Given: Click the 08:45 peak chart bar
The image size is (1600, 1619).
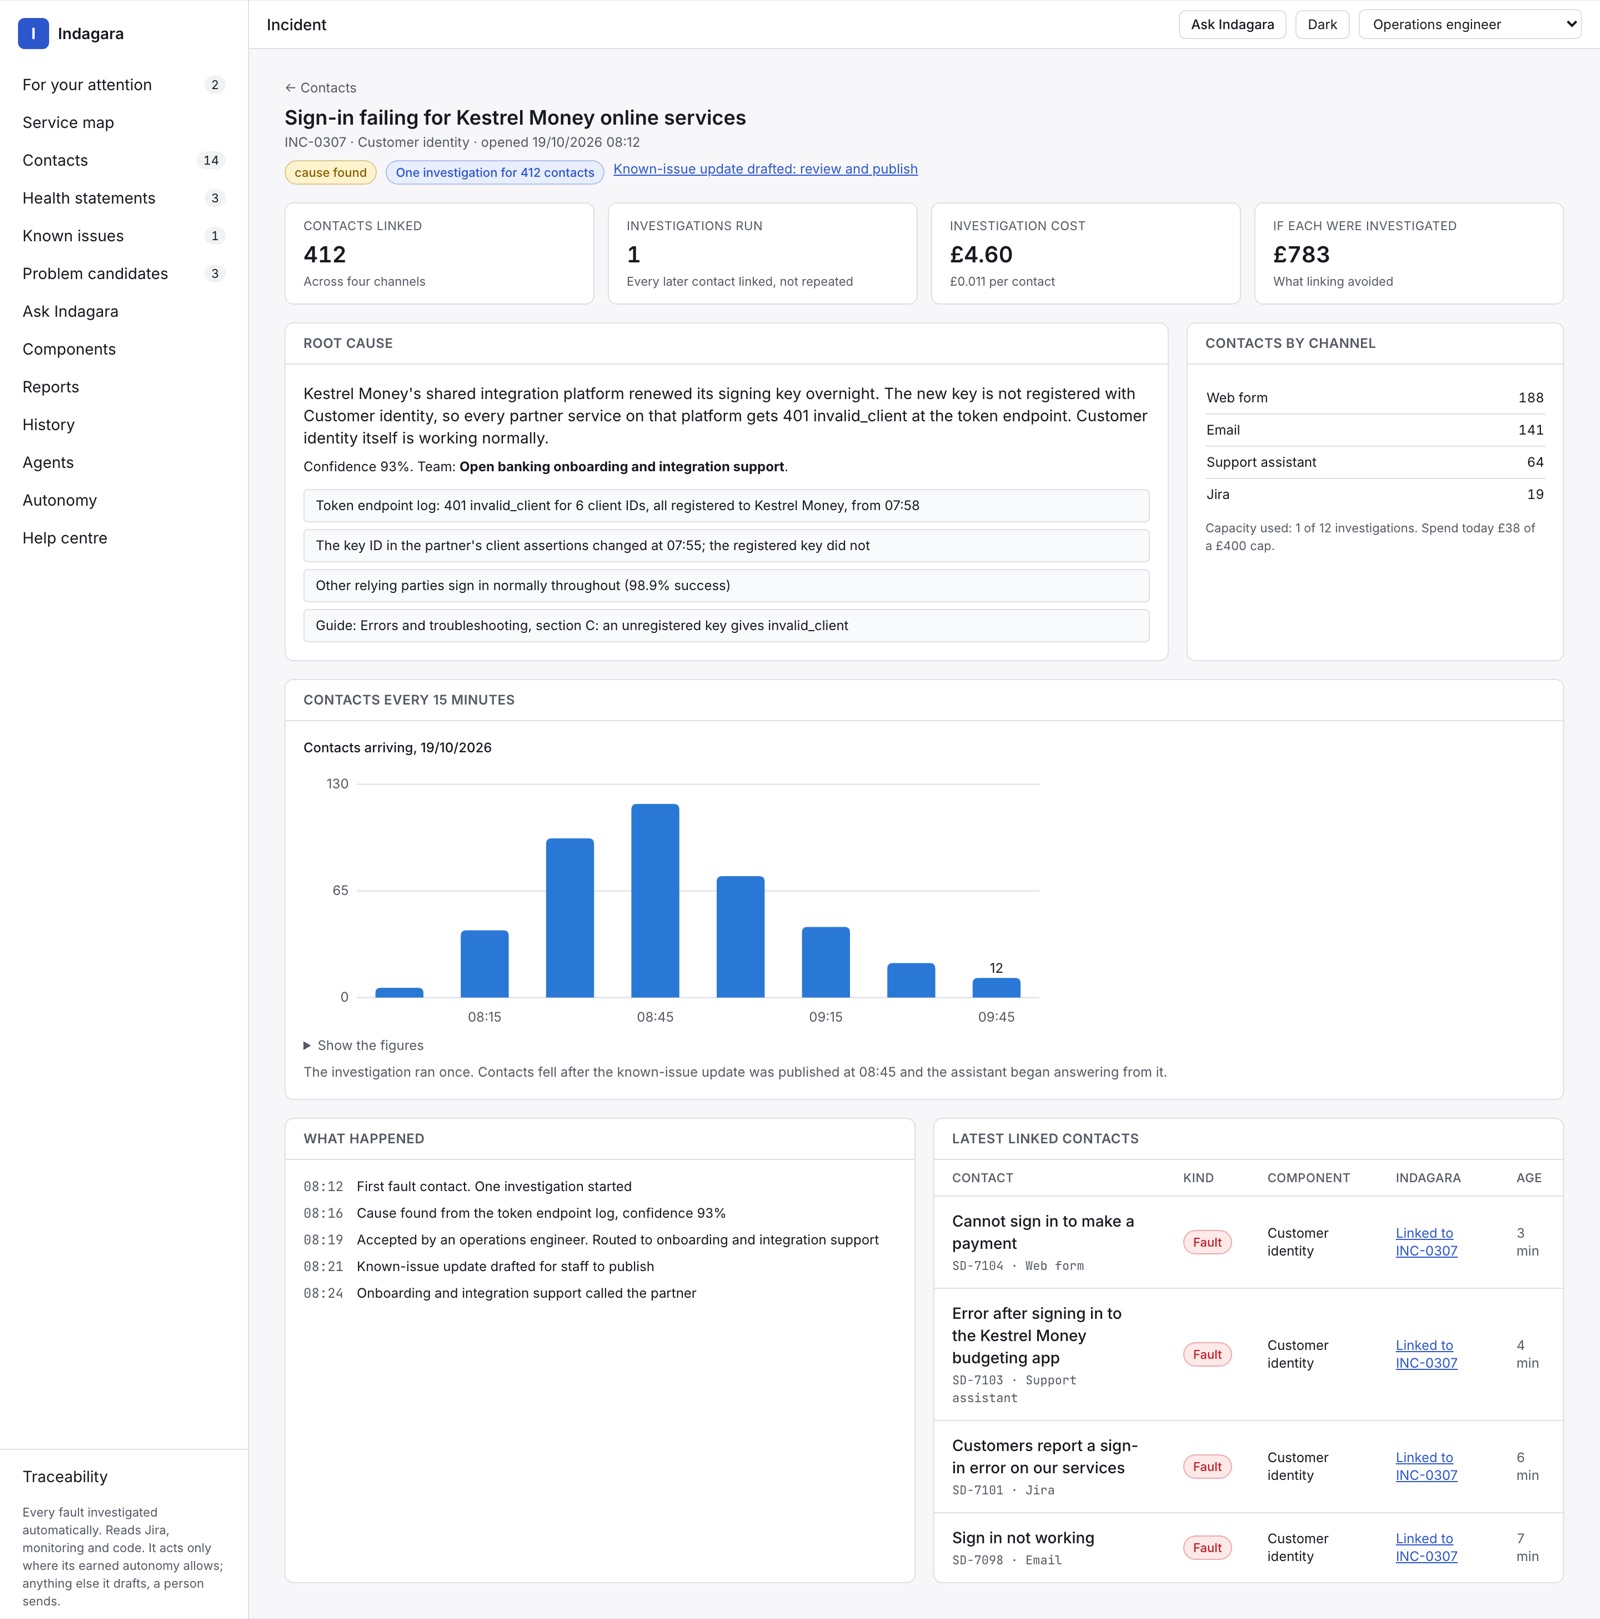Looking at the screenshot, I should pyautogui.click(x=655, y=900).
